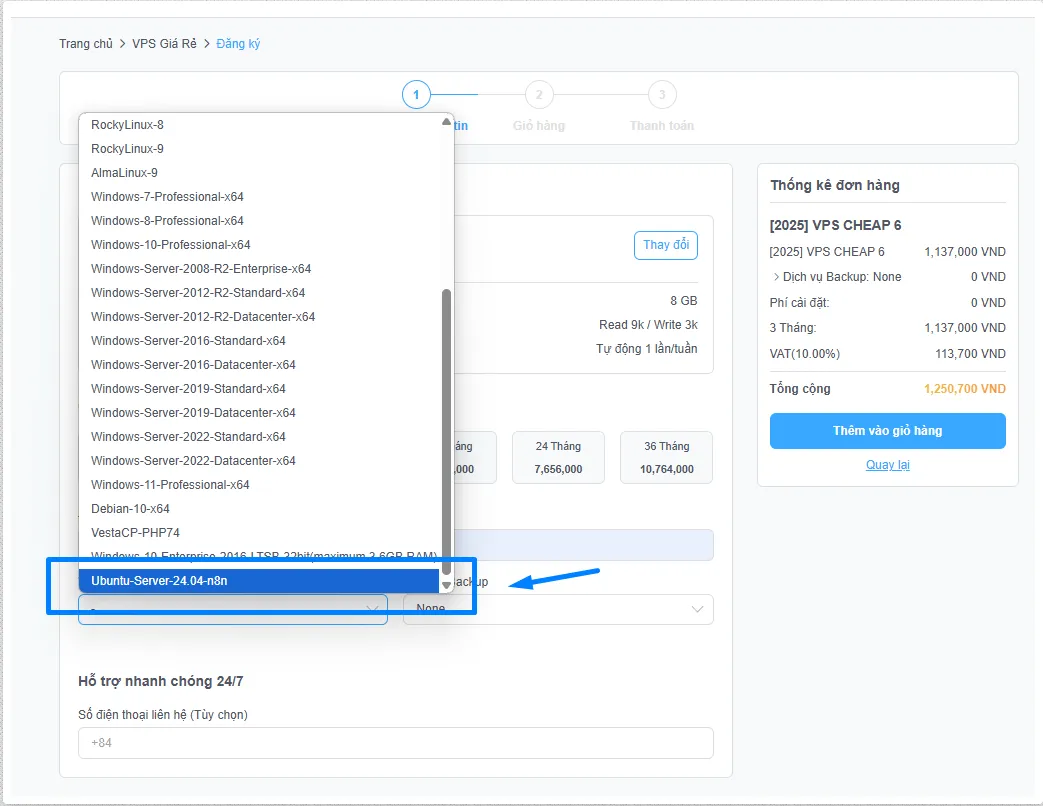Collapse the operating system dropdown chevron

coord(373,609)
